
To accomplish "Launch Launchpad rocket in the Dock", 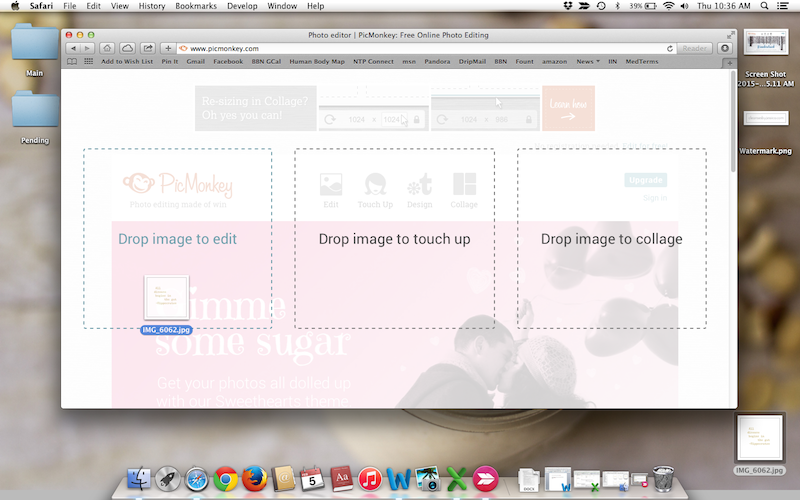I will (167, 479).
